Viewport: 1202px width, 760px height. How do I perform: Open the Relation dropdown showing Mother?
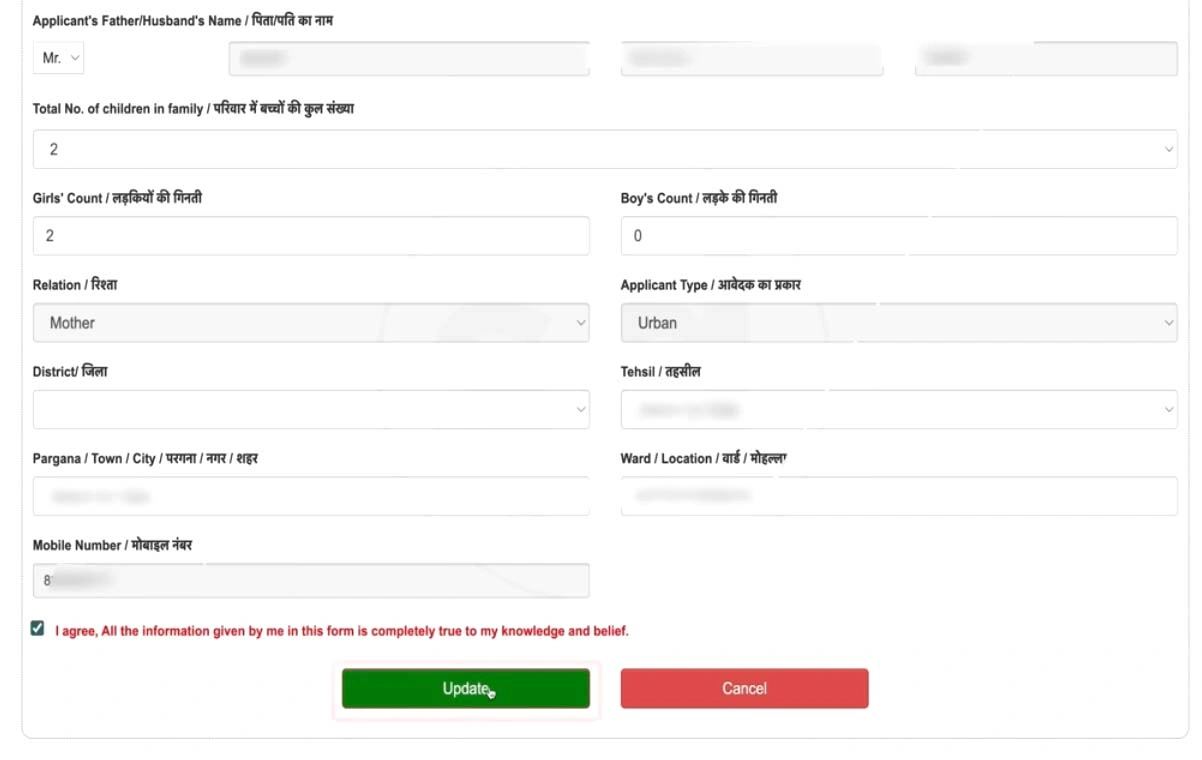coord(310,323)
